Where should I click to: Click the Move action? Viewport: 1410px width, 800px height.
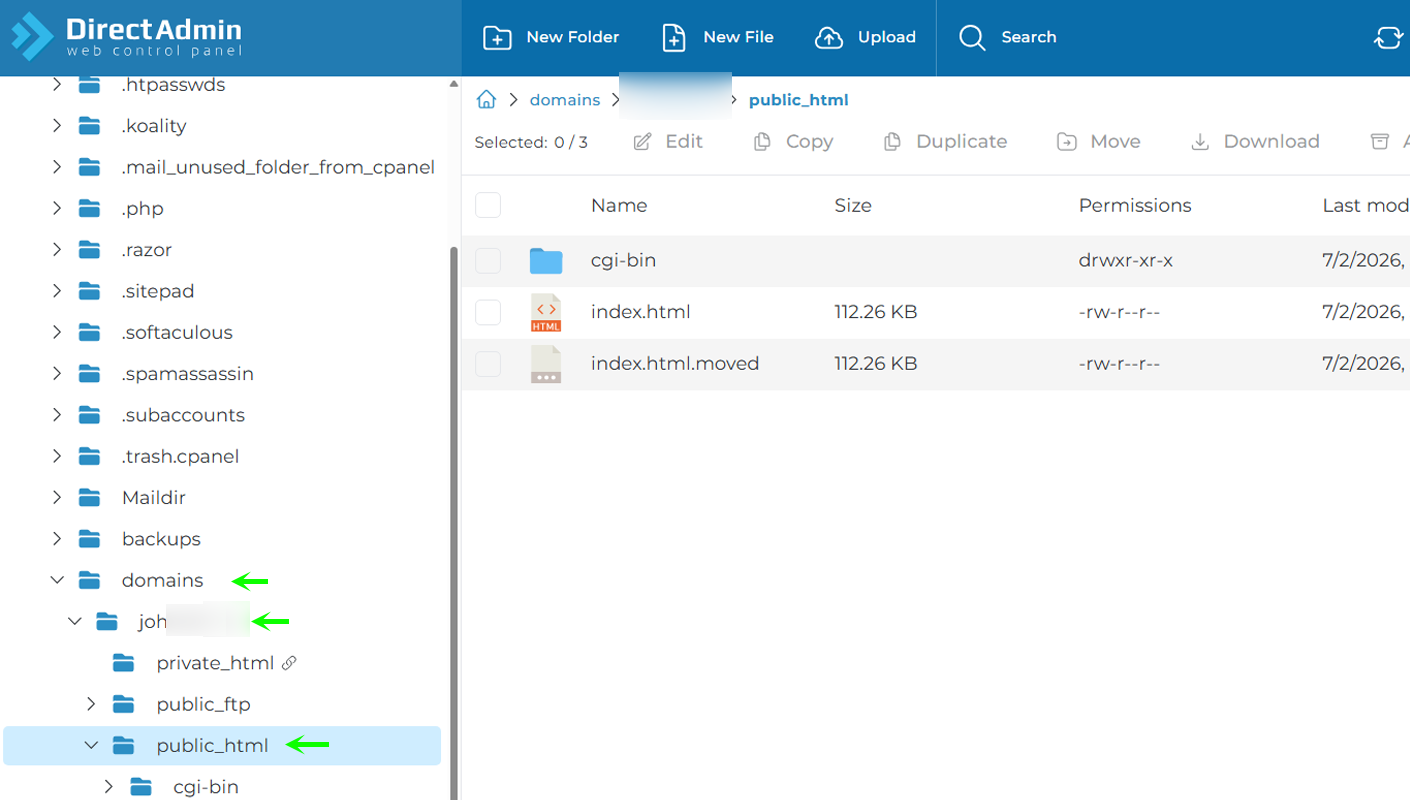click(x=1099, y=142)
